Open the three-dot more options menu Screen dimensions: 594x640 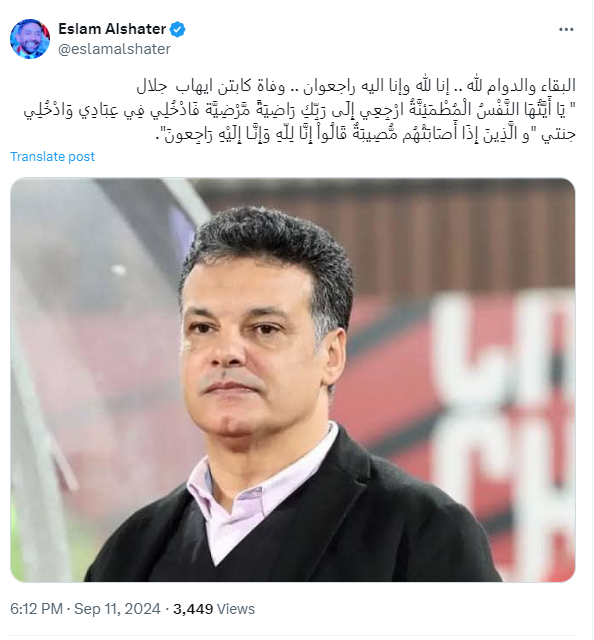(x=566, y=29)
